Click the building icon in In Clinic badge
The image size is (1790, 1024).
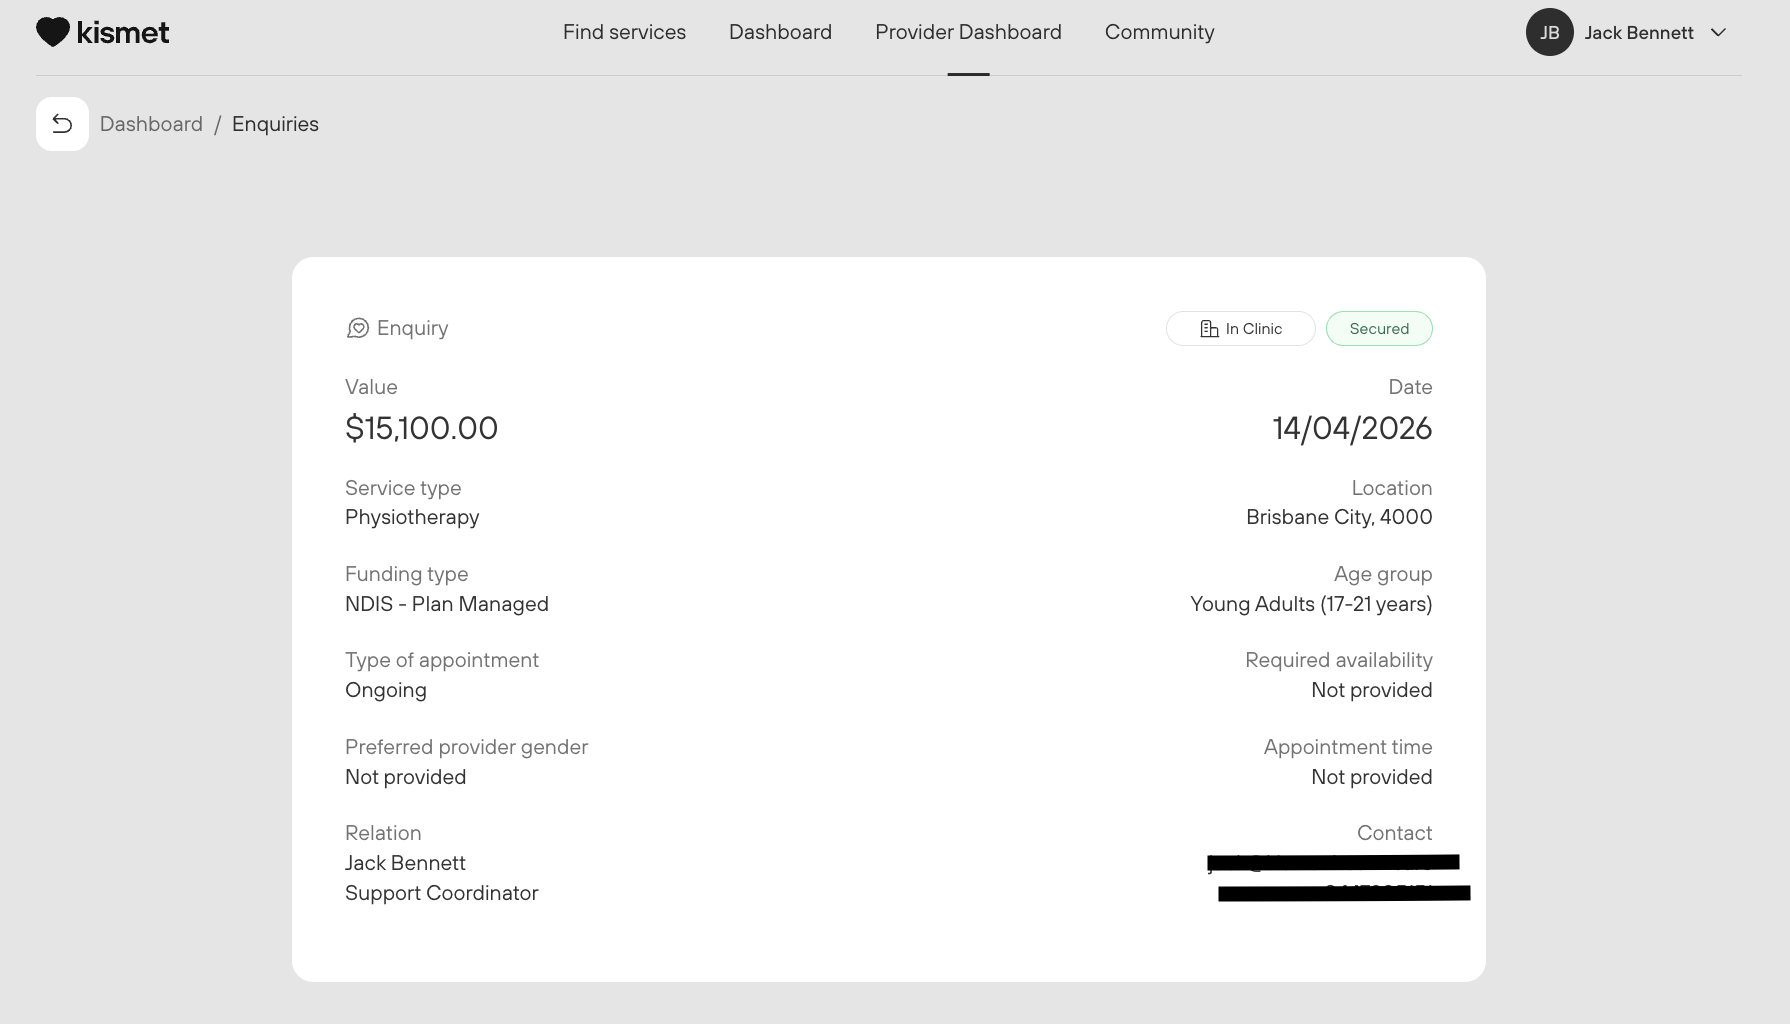(1209, 329)
